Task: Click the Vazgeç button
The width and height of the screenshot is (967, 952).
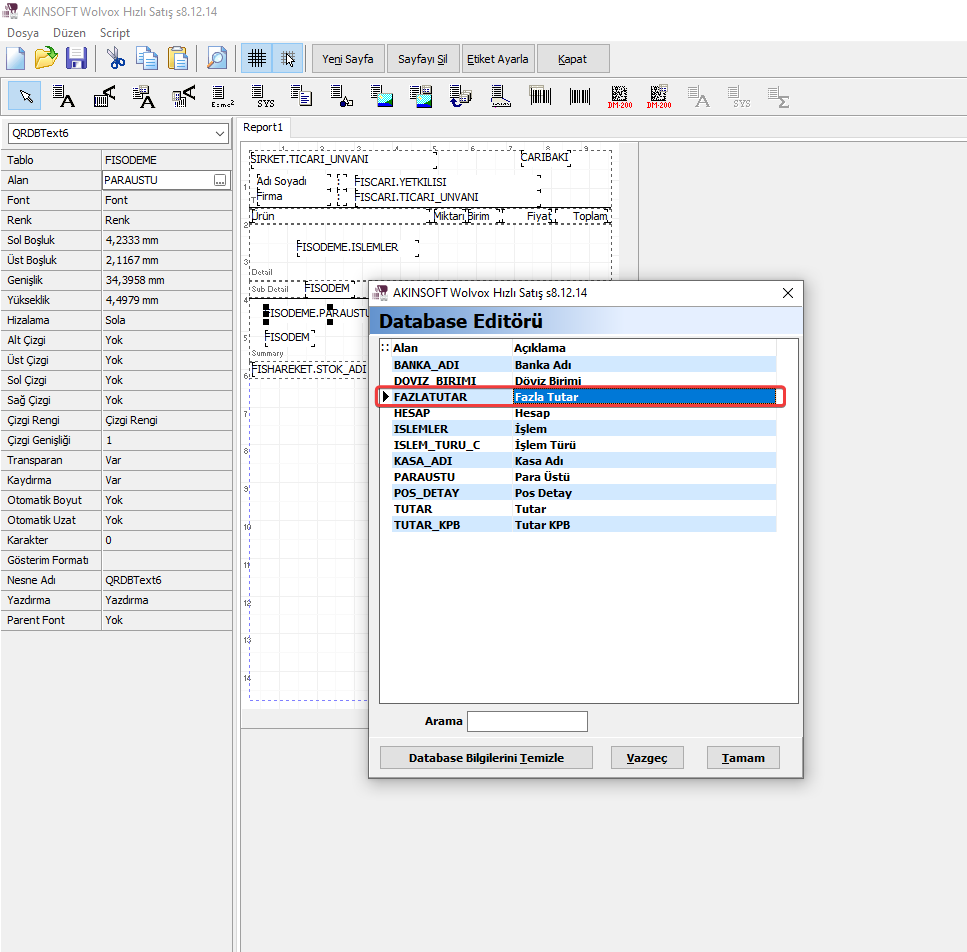Action: tap(647, 758)
